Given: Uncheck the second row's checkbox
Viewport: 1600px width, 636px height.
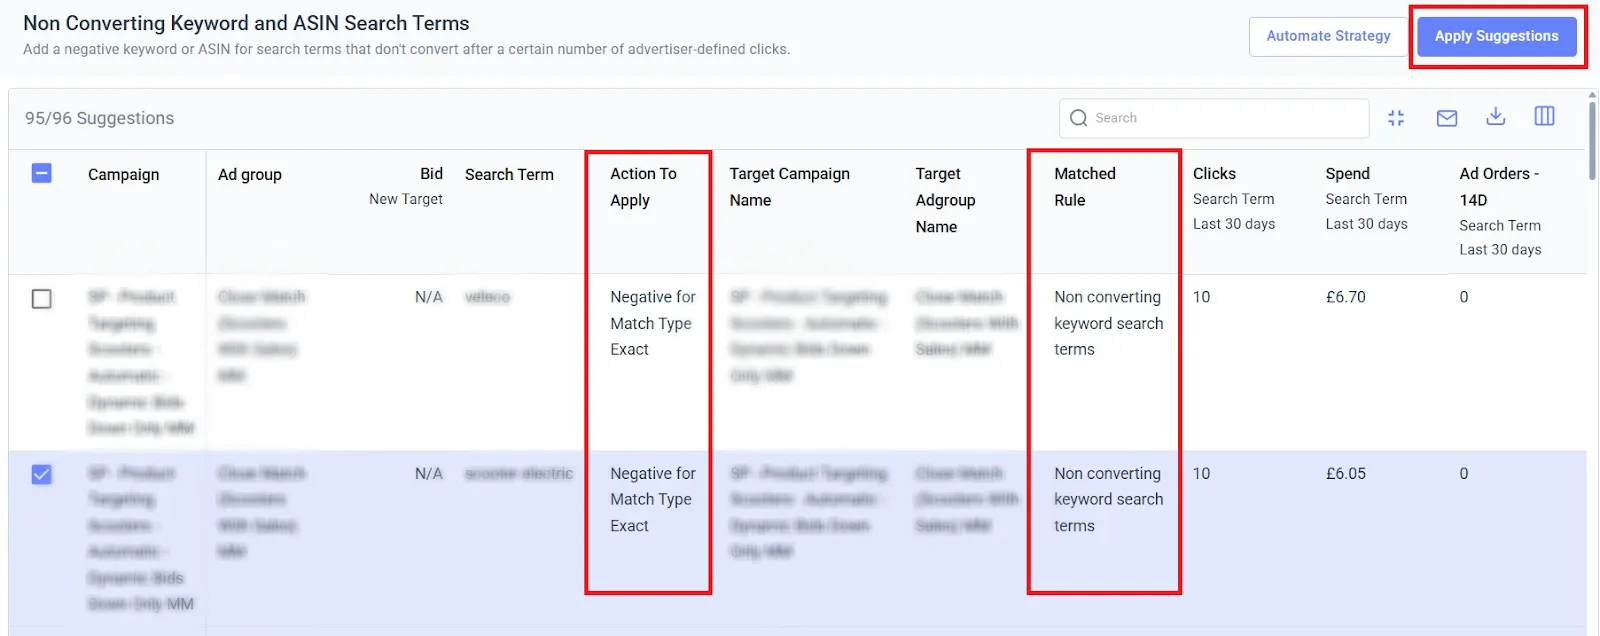Looking at the screenshot, I should pyautogui.click(x=42, y=474).
